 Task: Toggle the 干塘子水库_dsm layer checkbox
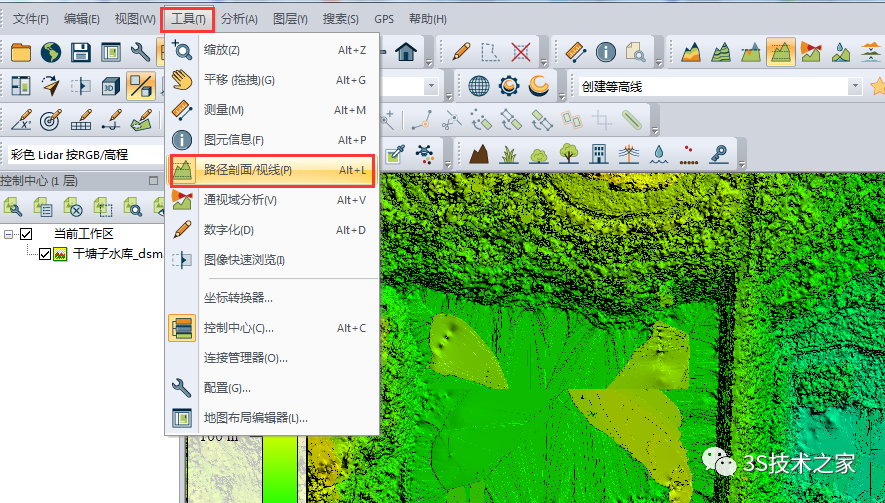tap(45, 254)
